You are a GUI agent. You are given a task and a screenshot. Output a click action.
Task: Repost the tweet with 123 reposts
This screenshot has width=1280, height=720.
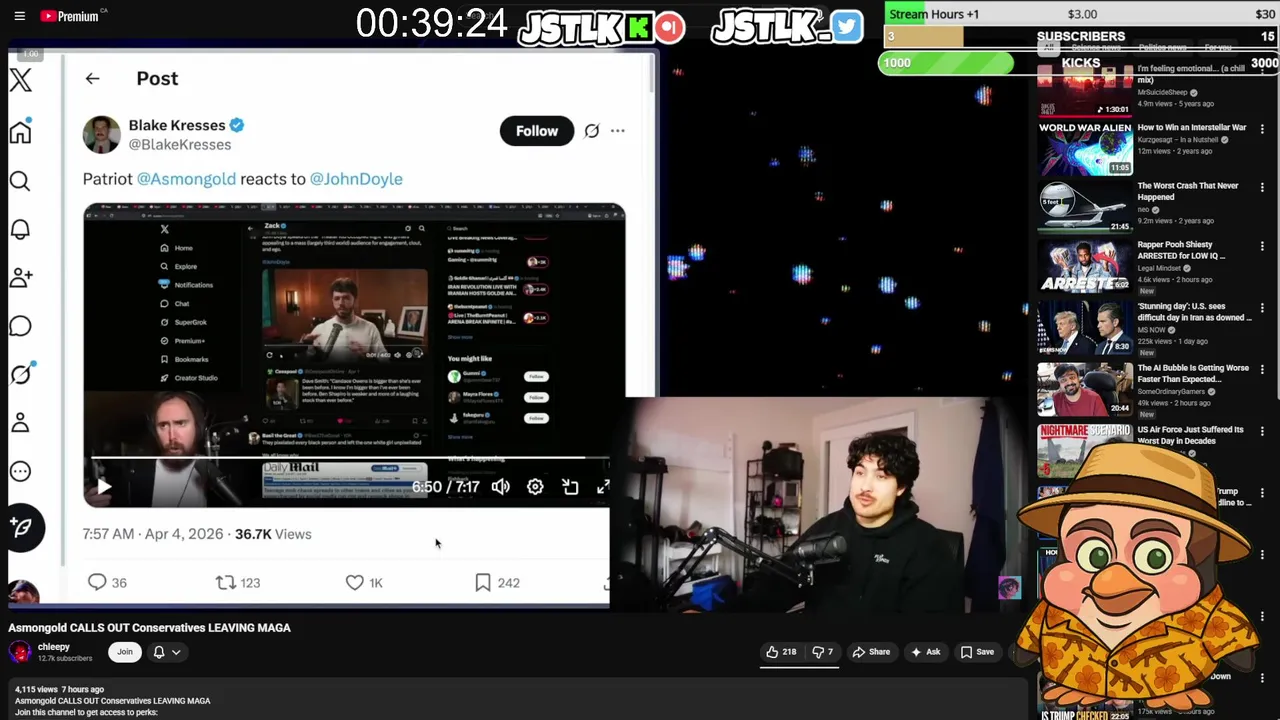(x=238, y=583)
